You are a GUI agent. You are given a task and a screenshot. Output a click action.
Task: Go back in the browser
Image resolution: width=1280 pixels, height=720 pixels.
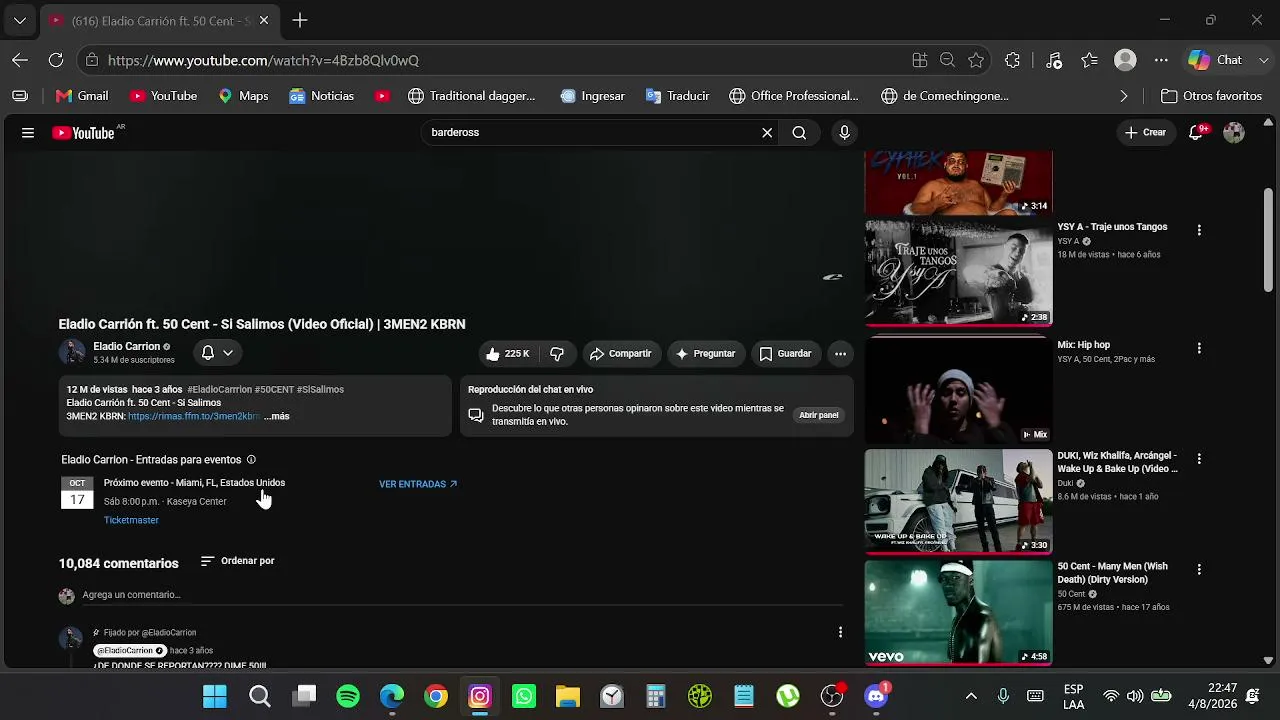click(x=20, y=60)
